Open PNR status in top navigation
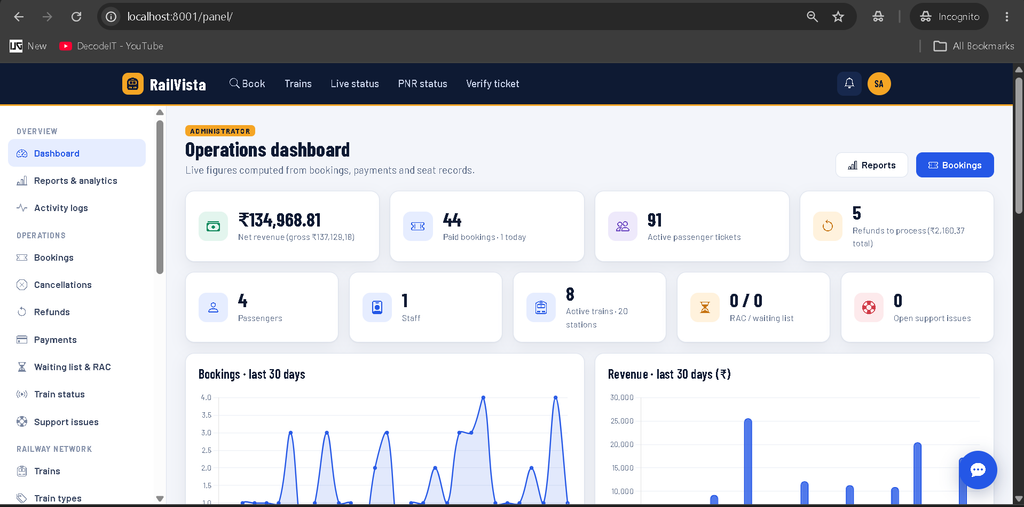Image resolution: width=1024 pixels, height=507 pixels. click(x=423, y=84)
